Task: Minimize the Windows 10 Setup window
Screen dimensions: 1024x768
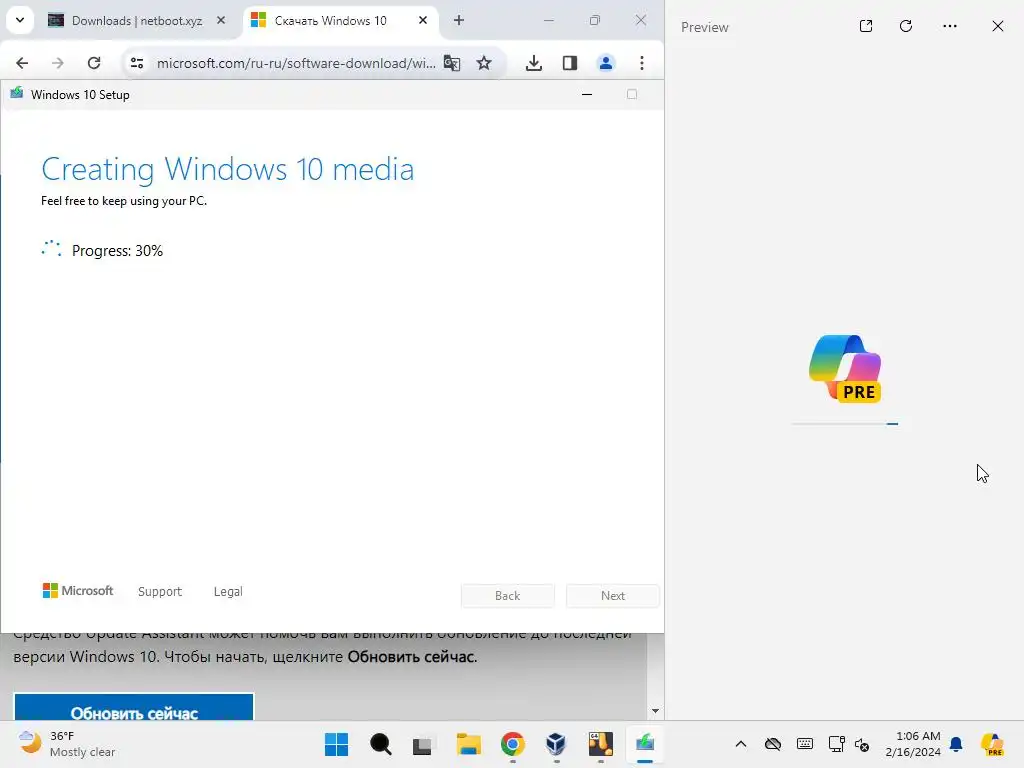Action: click(586, 95)
